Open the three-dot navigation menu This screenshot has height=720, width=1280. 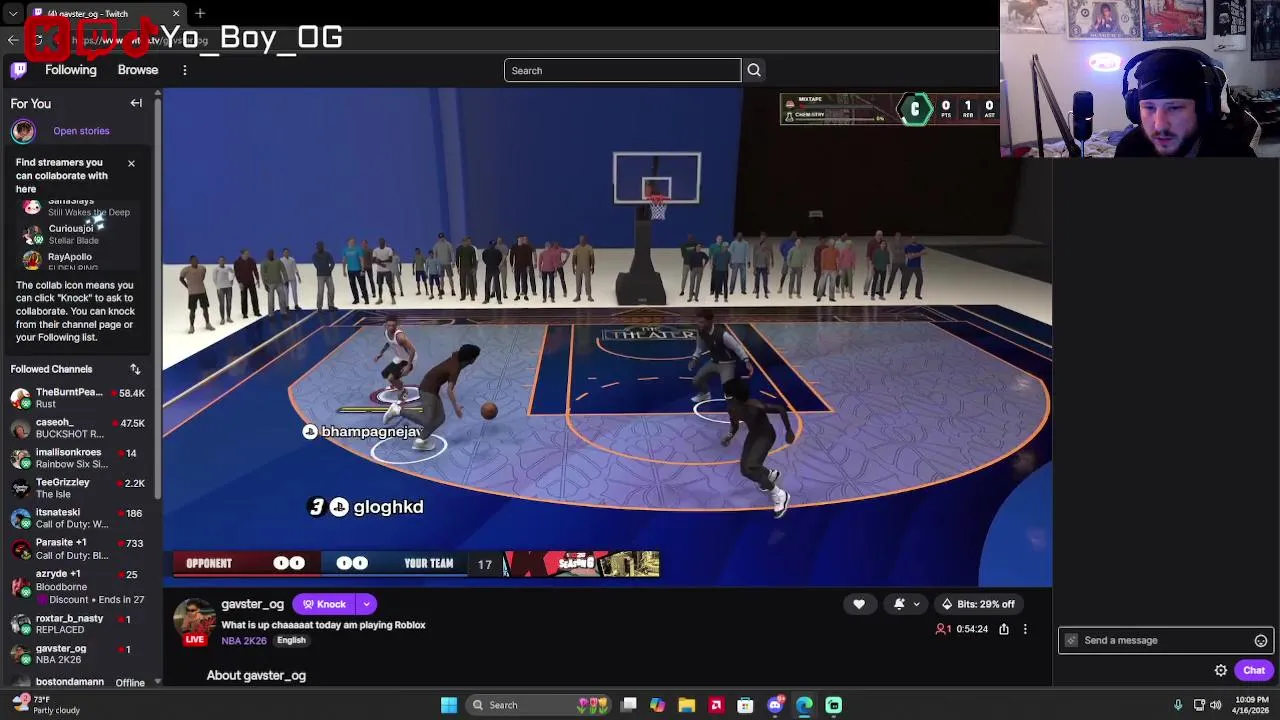point(185,70)
